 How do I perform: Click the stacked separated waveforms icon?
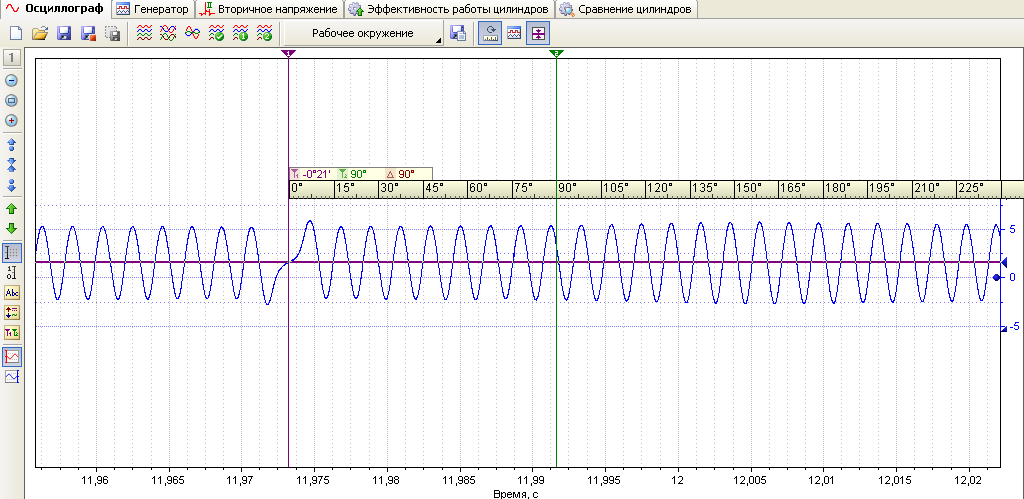pos(144,33)
